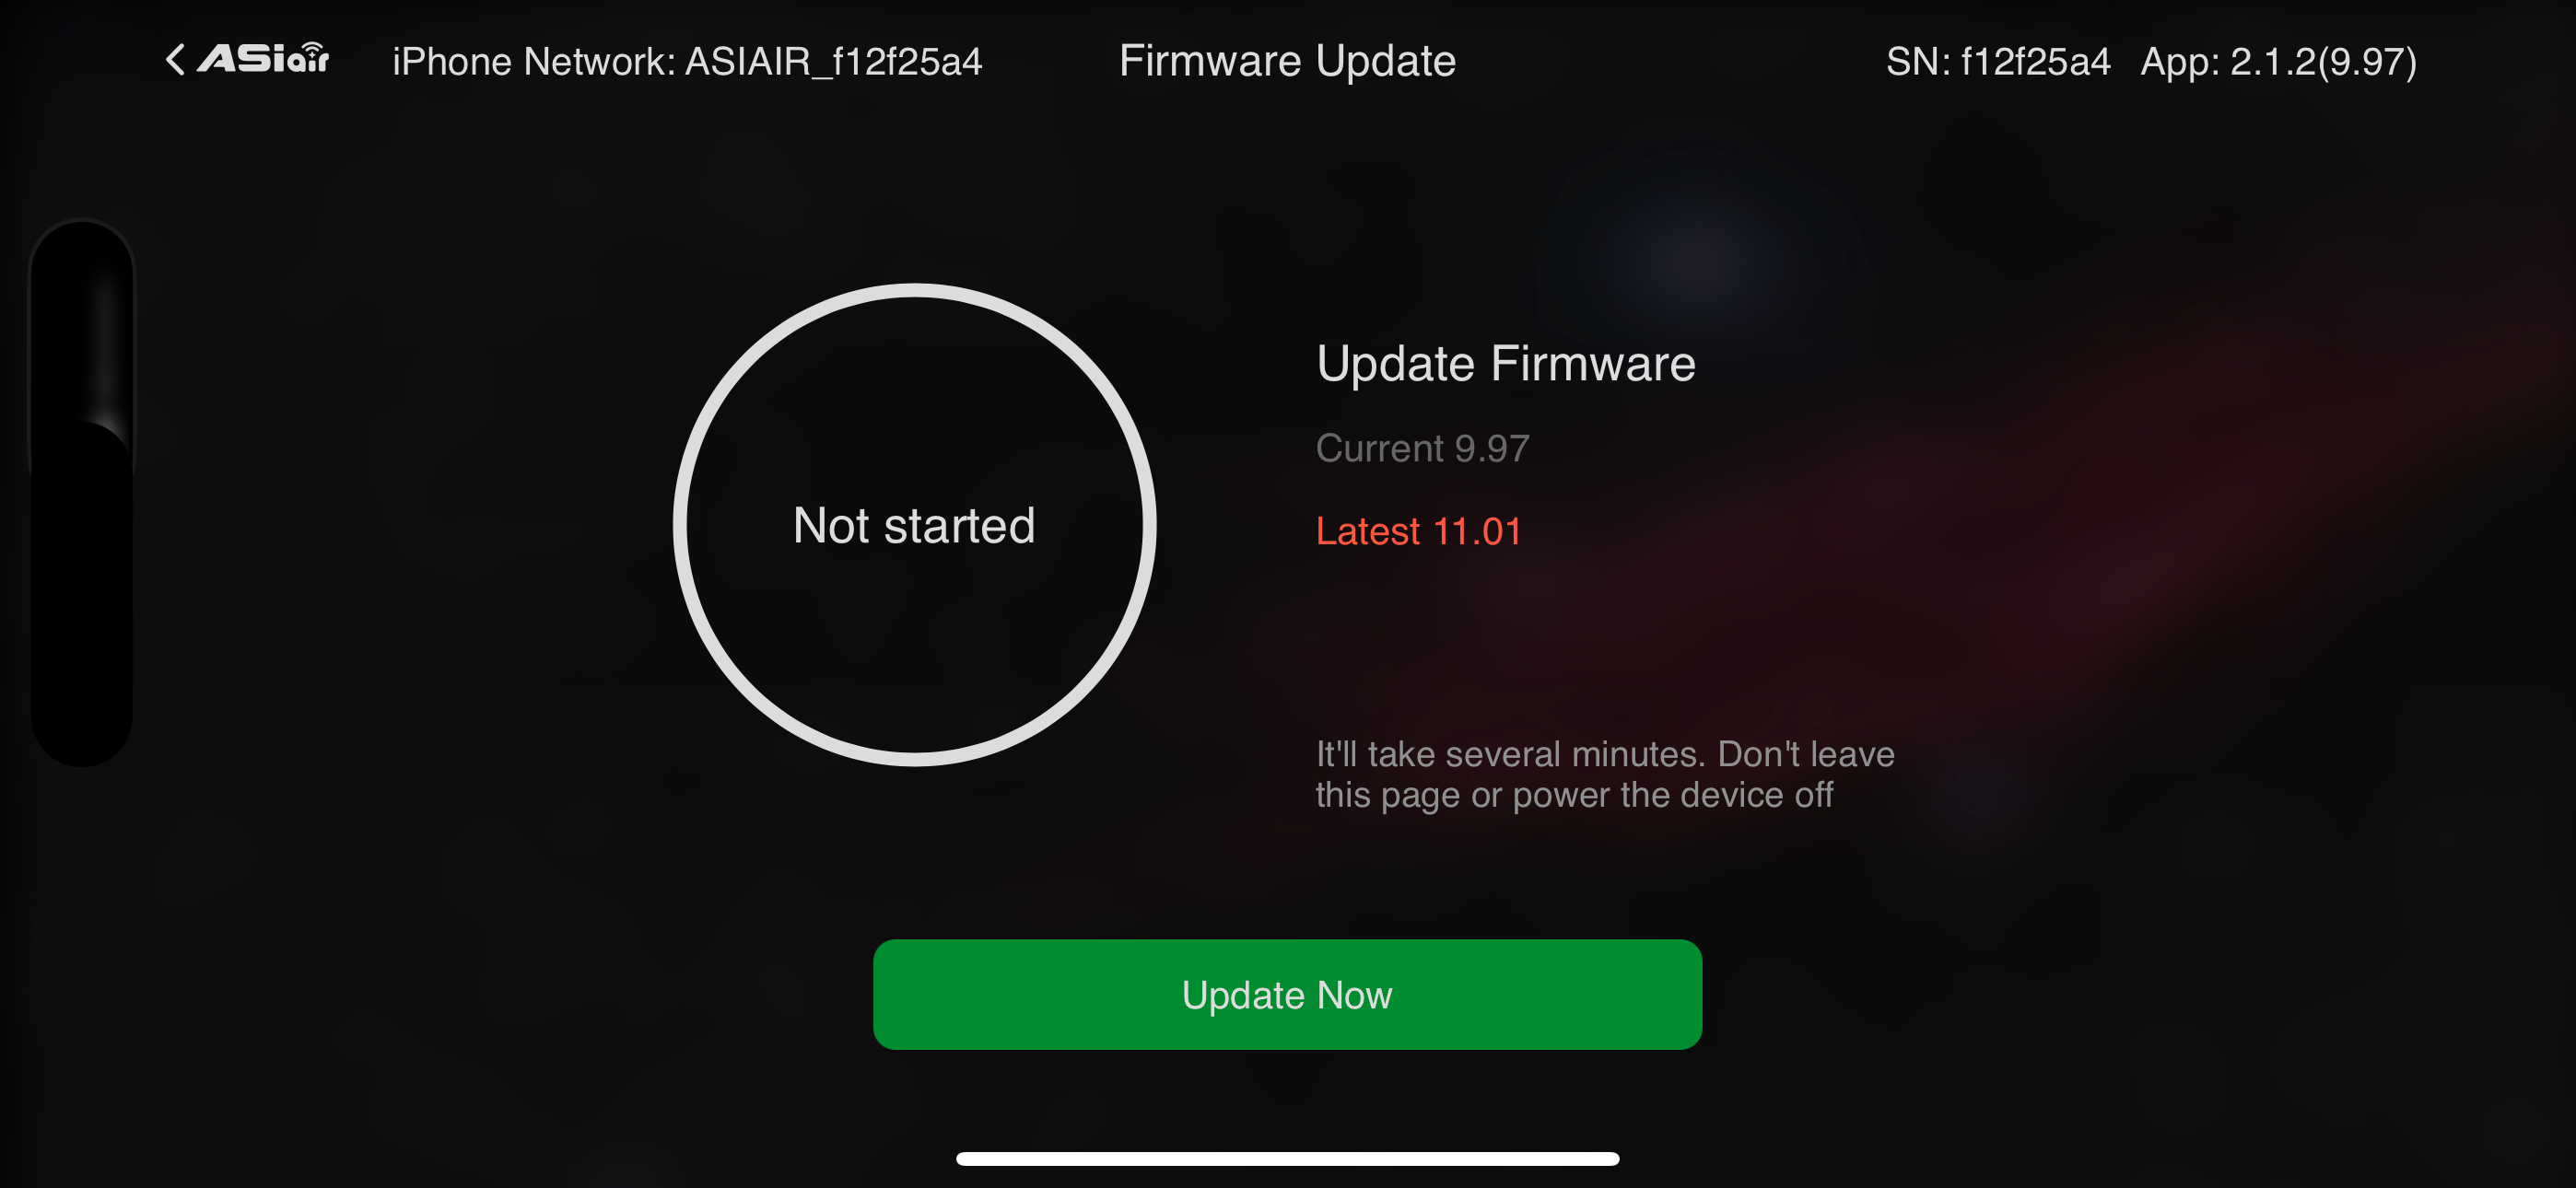The width and height of the screenshot is (2576, 1188).
Task: Tap the green Update Now button
Action: [x=1287, y=994]
